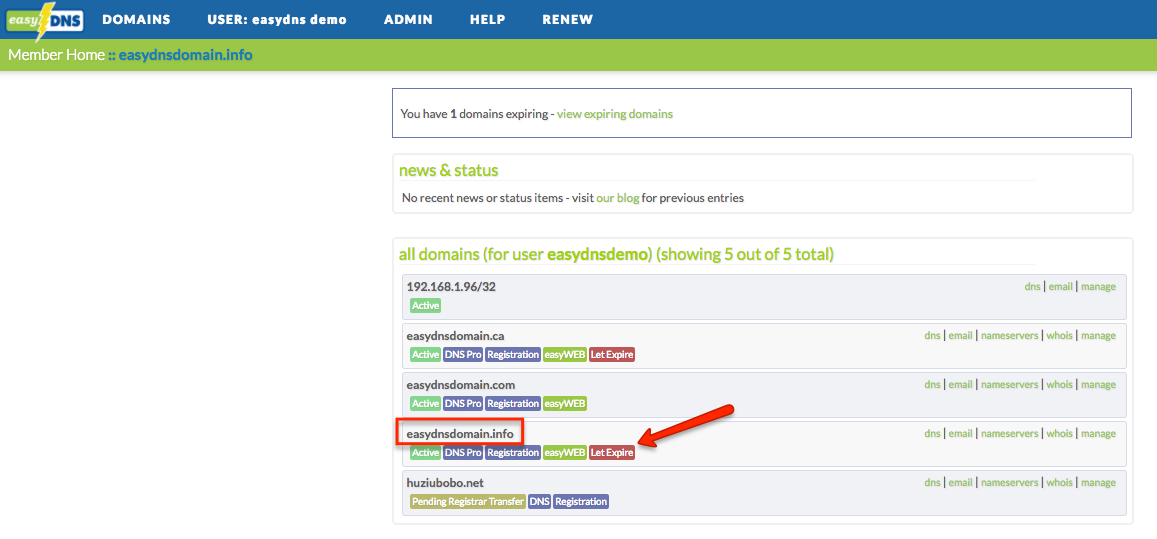This screenshot has width=1157, height=539.
Task: Open domain huziubobo.net
Action: coord(445,483)
